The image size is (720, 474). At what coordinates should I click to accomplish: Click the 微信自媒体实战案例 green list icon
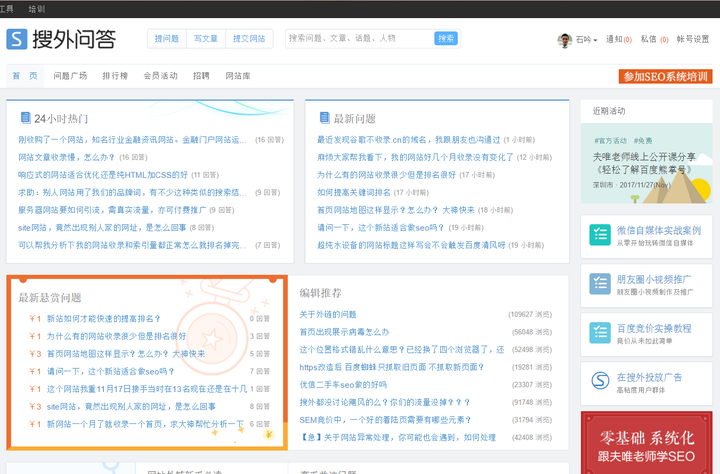point(600,235)
